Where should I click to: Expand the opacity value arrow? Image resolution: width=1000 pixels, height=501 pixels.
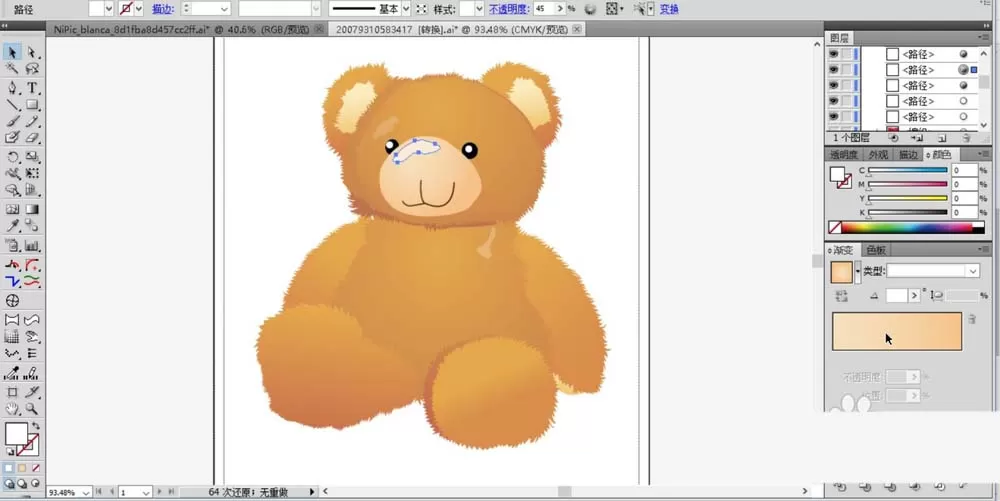(x=560, y=9)
